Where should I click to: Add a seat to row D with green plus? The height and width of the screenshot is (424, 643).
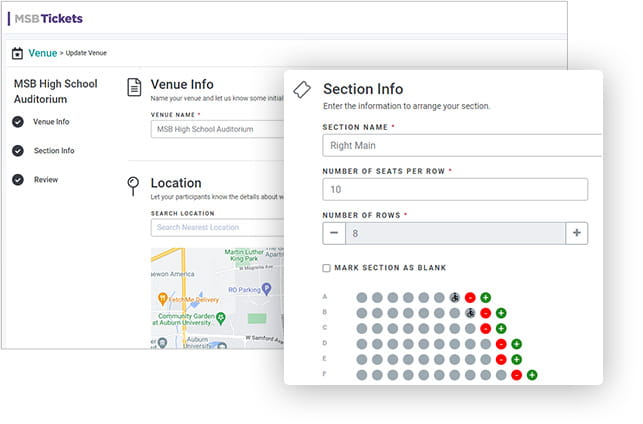click(517, 344)
